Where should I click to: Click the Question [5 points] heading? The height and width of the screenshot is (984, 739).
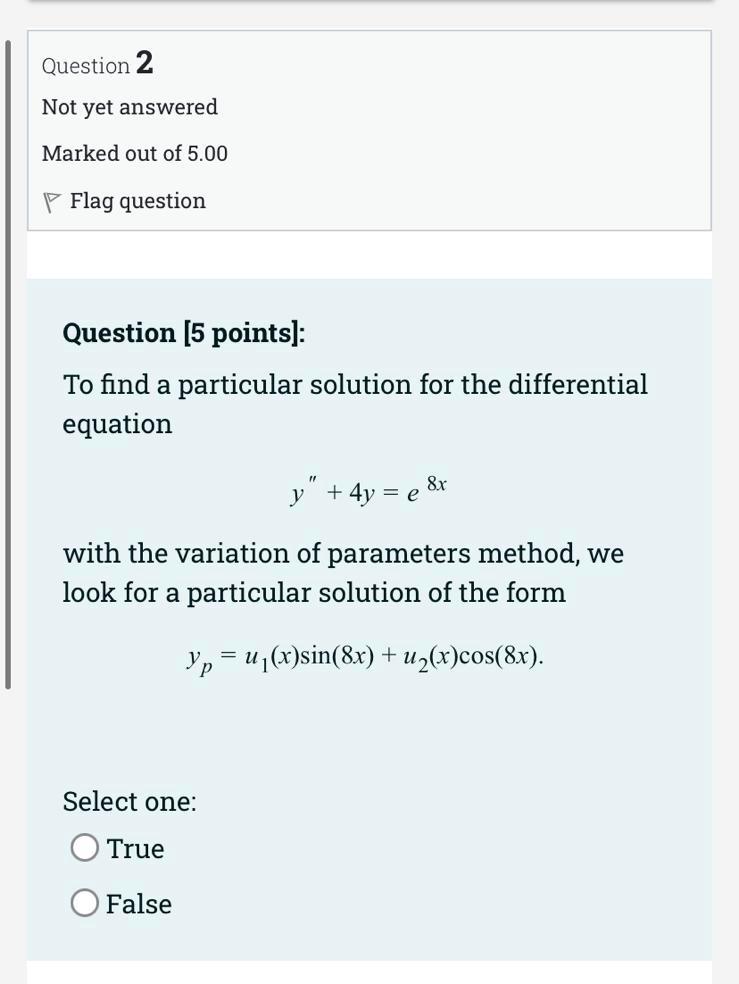click(x=186, y=332)
